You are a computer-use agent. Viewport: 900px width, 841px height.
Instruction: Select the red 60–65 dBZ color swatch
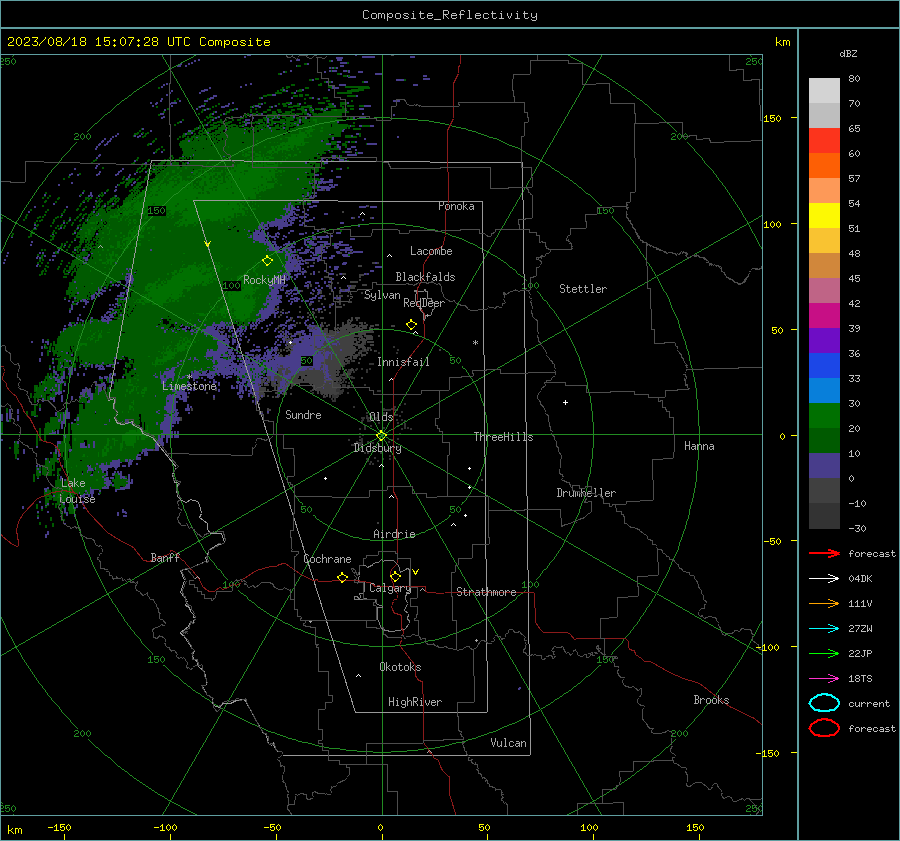824,141
